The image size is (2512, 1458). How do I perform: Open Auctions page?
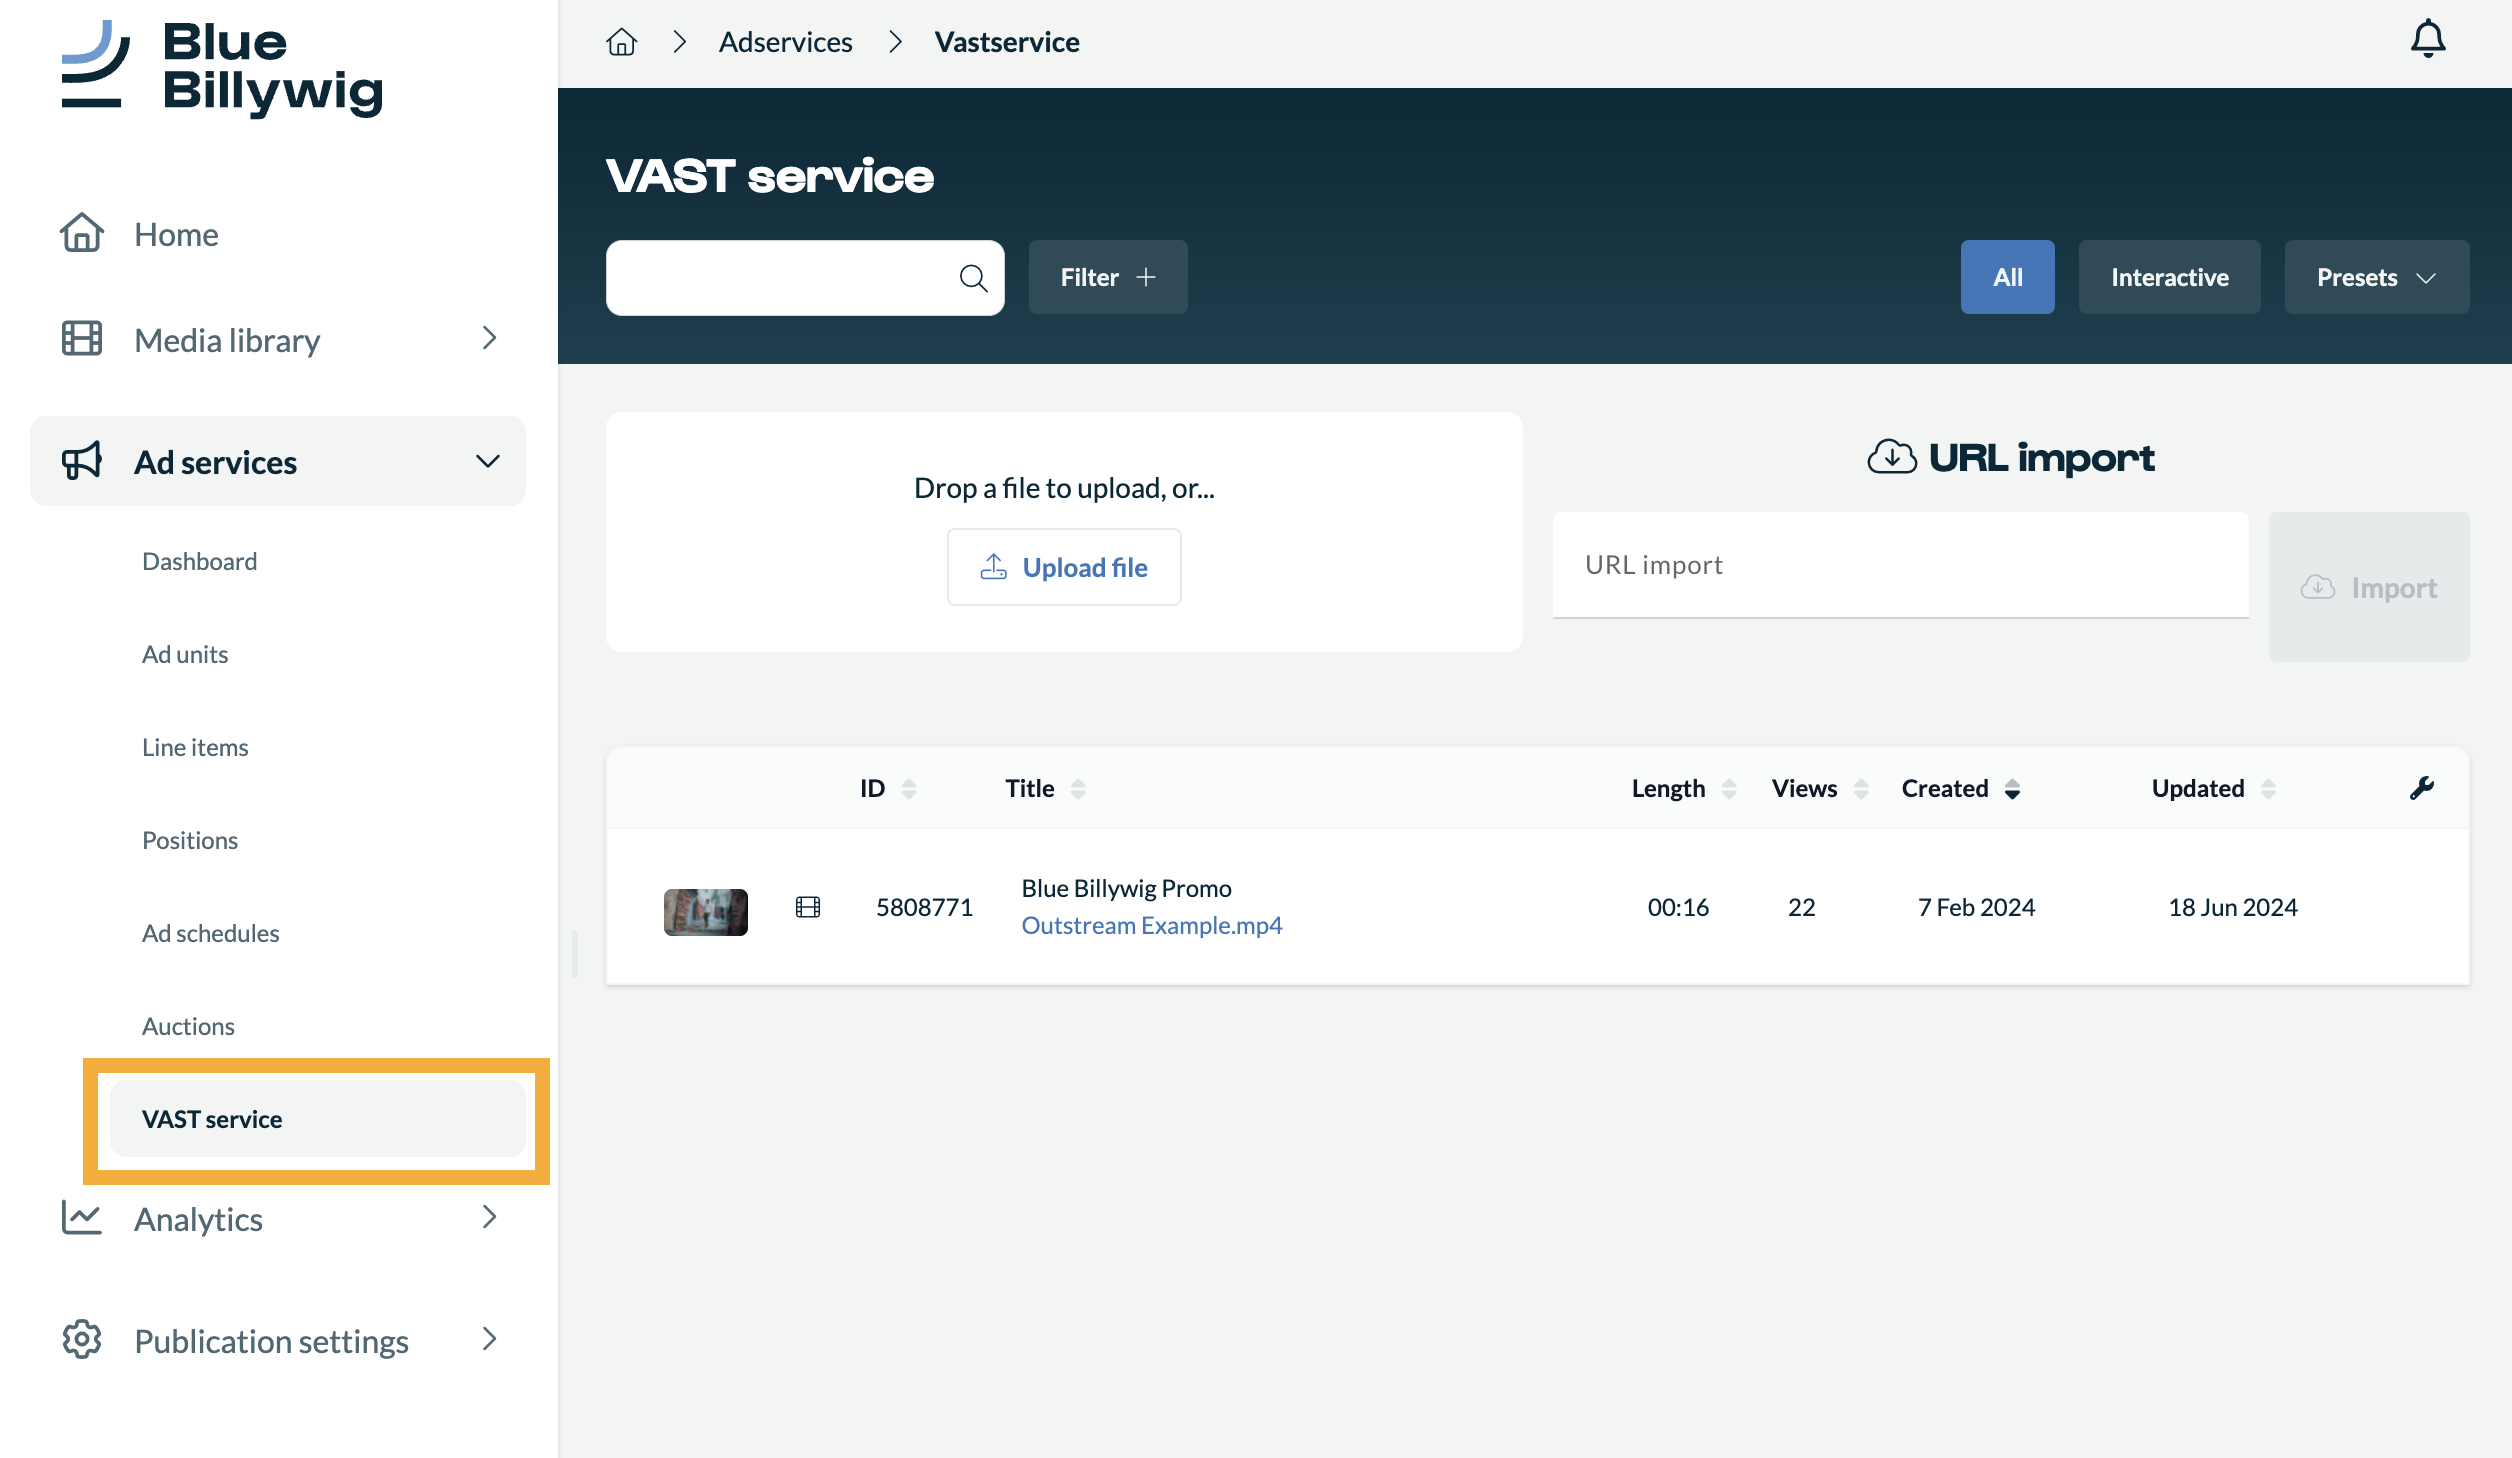(188, 1026)
